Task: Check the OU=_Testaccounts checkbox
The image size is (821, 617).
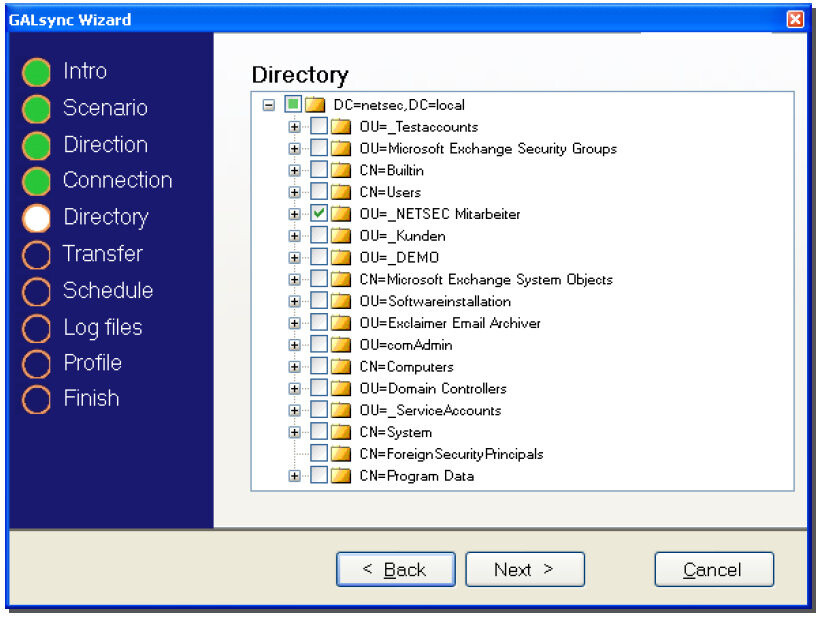Action: [319, 126]
